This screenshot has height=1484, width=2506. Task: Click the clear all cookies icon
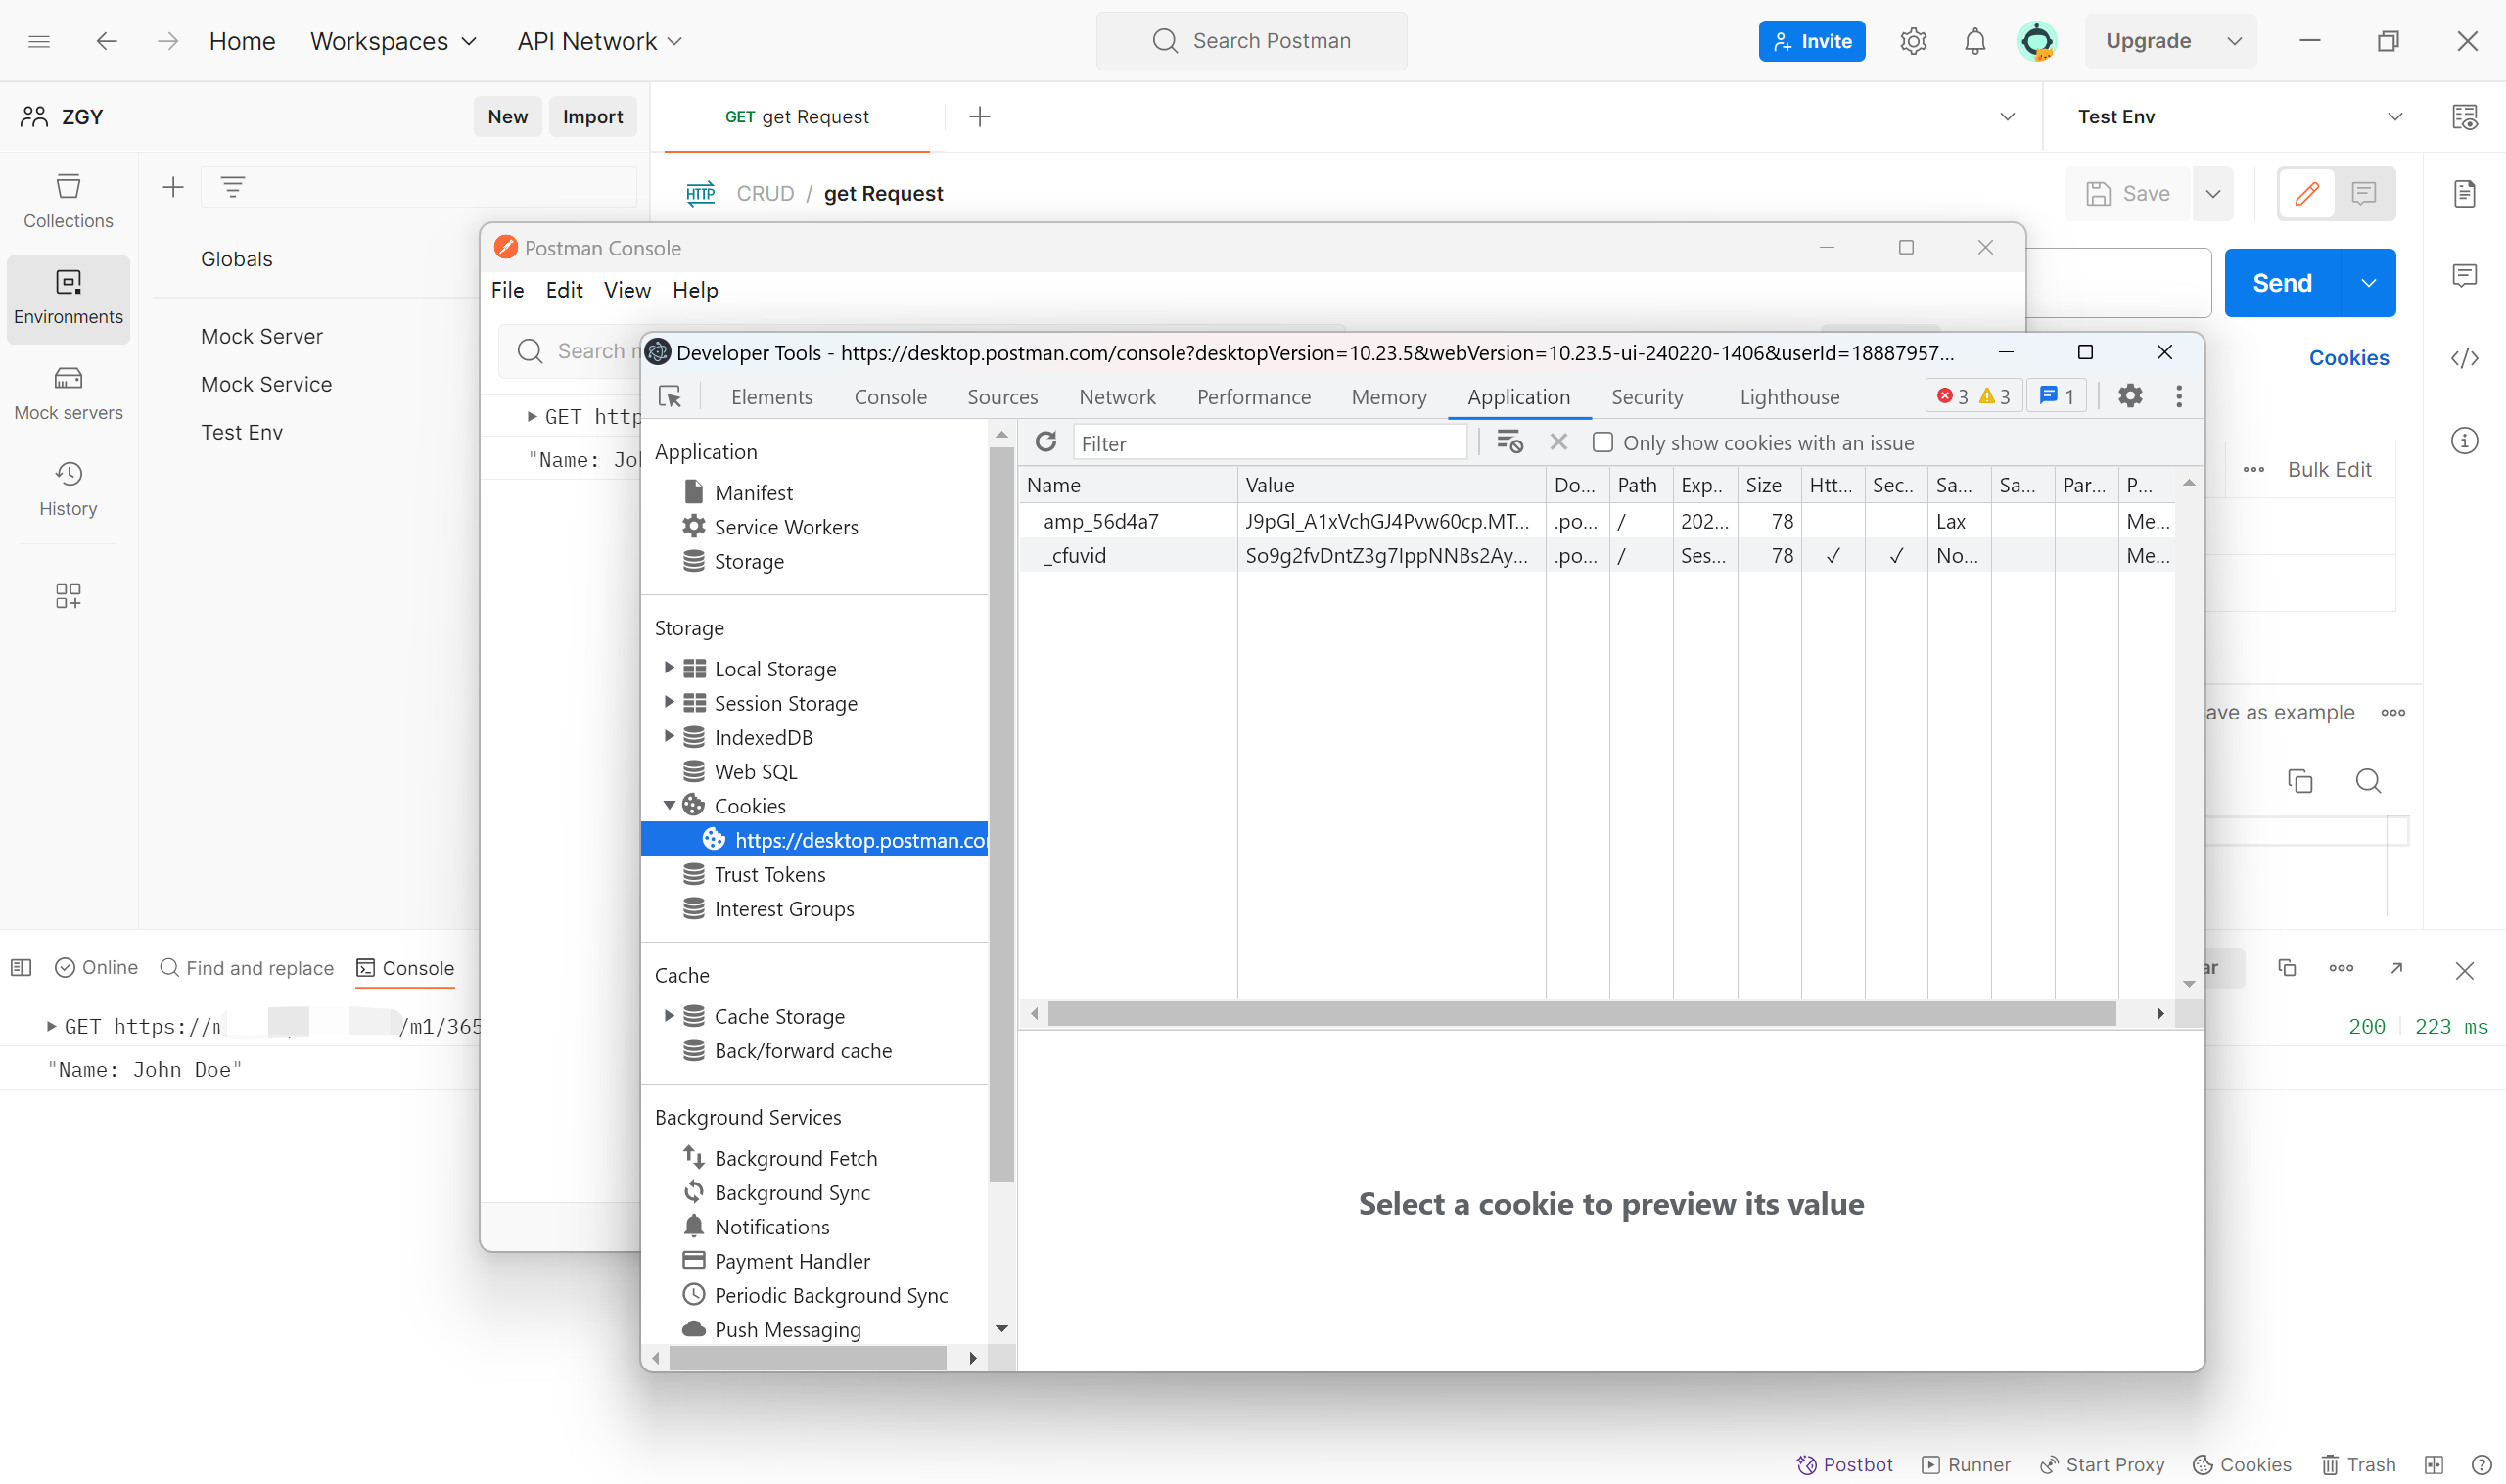click(x=1510, y=442)
